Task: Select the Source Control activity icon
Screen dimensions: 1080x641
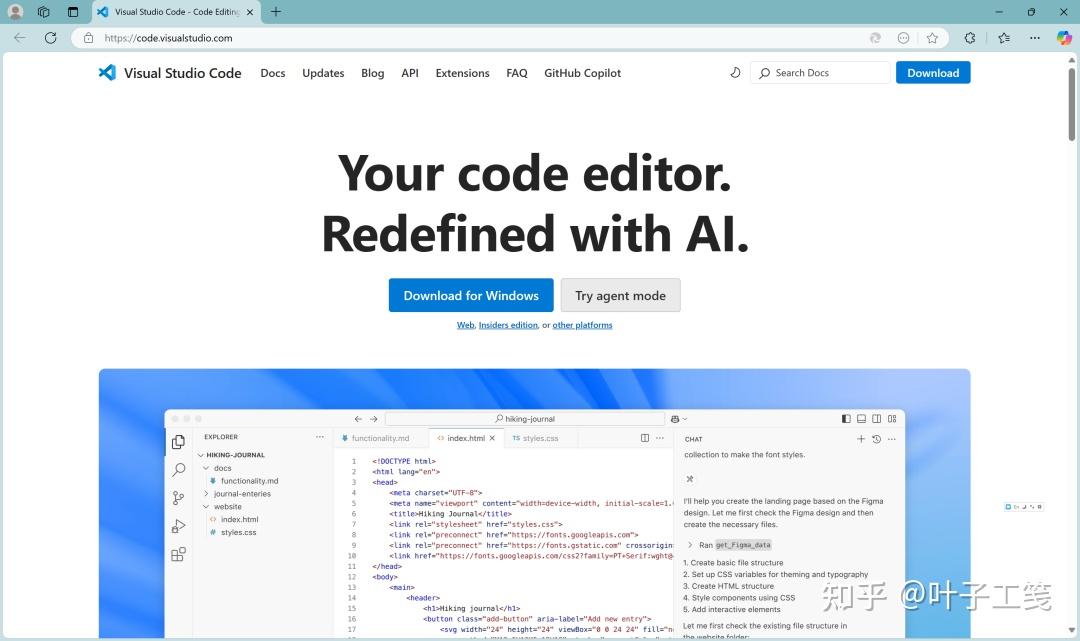Action: (x=178, y=498)
